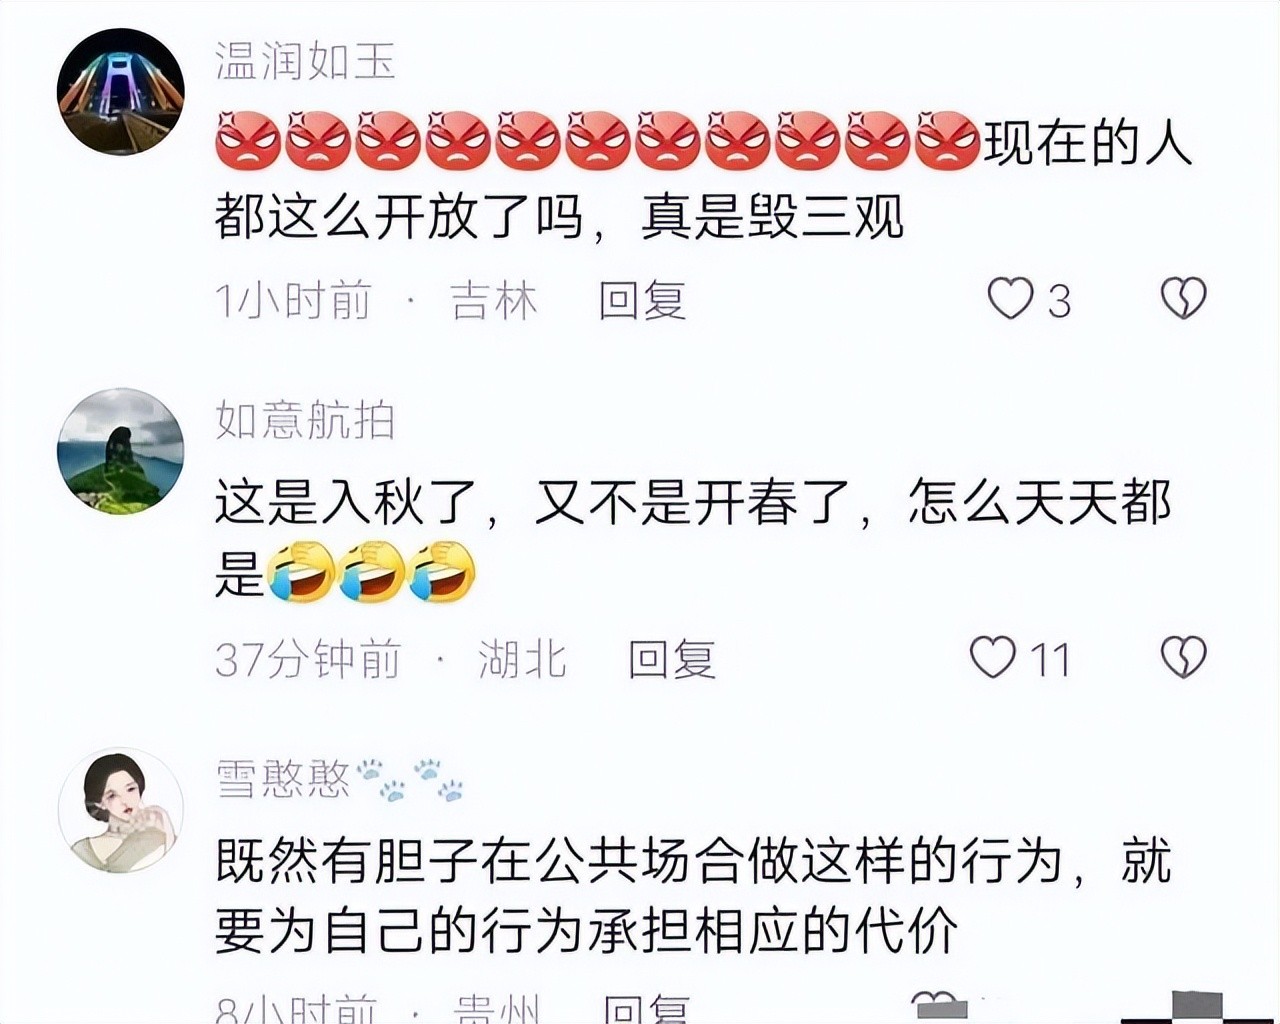Open username 雪憨憨 with paw prints

coord(341,780)
